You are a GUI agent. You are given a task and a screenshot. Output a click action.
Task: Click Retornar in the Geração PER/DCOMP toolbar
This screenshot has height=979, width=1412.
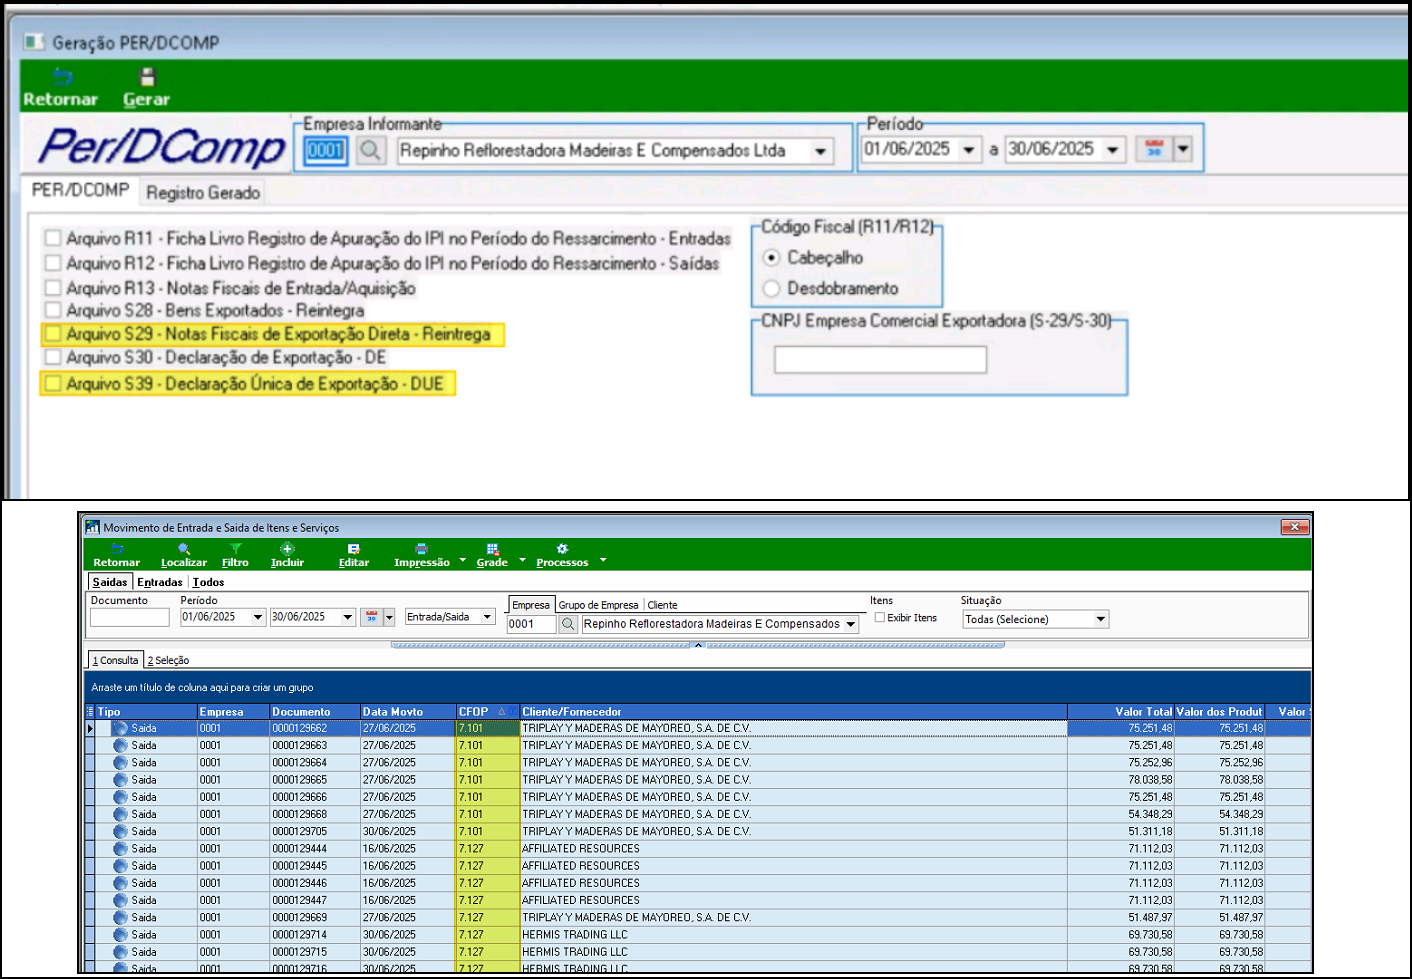tap(61, 88)
